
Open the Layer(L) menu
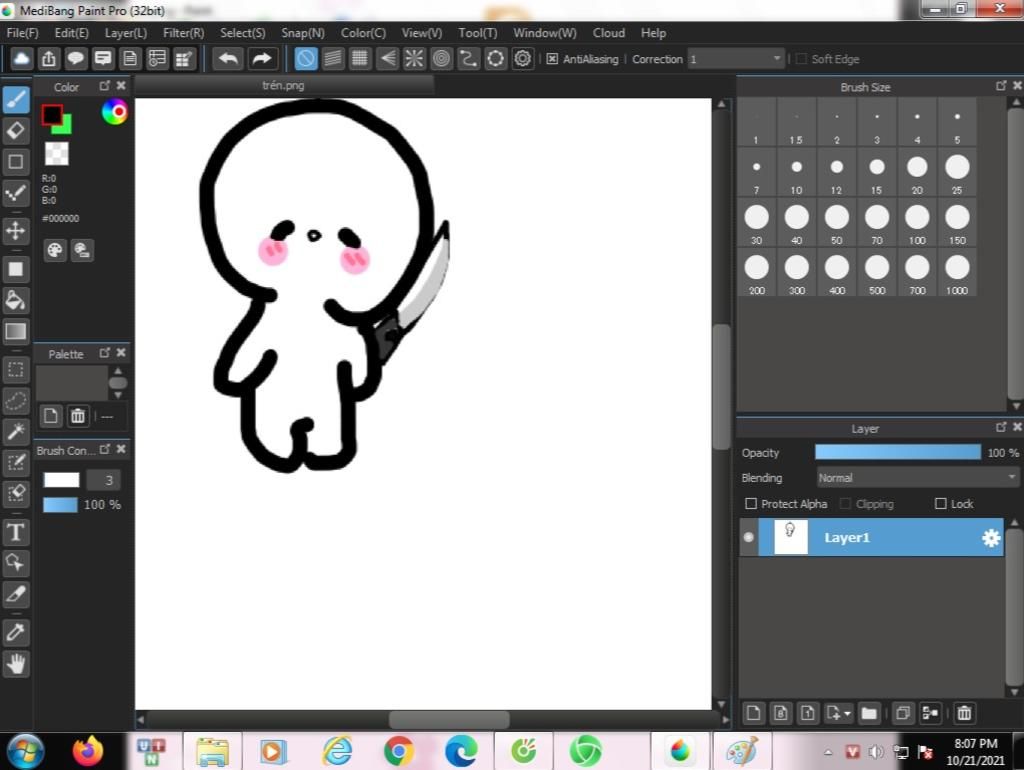(126, 33)
